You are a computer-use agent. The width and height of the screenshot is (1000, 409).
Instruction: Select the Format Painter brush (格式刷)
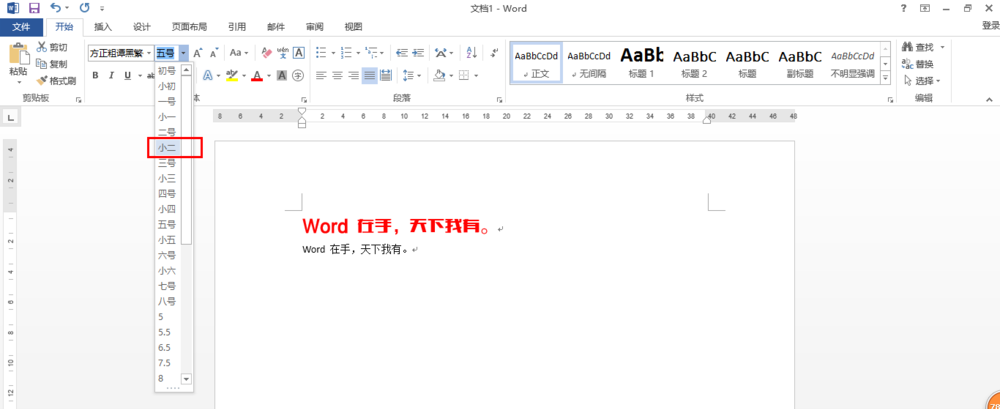tap(56, 80)
